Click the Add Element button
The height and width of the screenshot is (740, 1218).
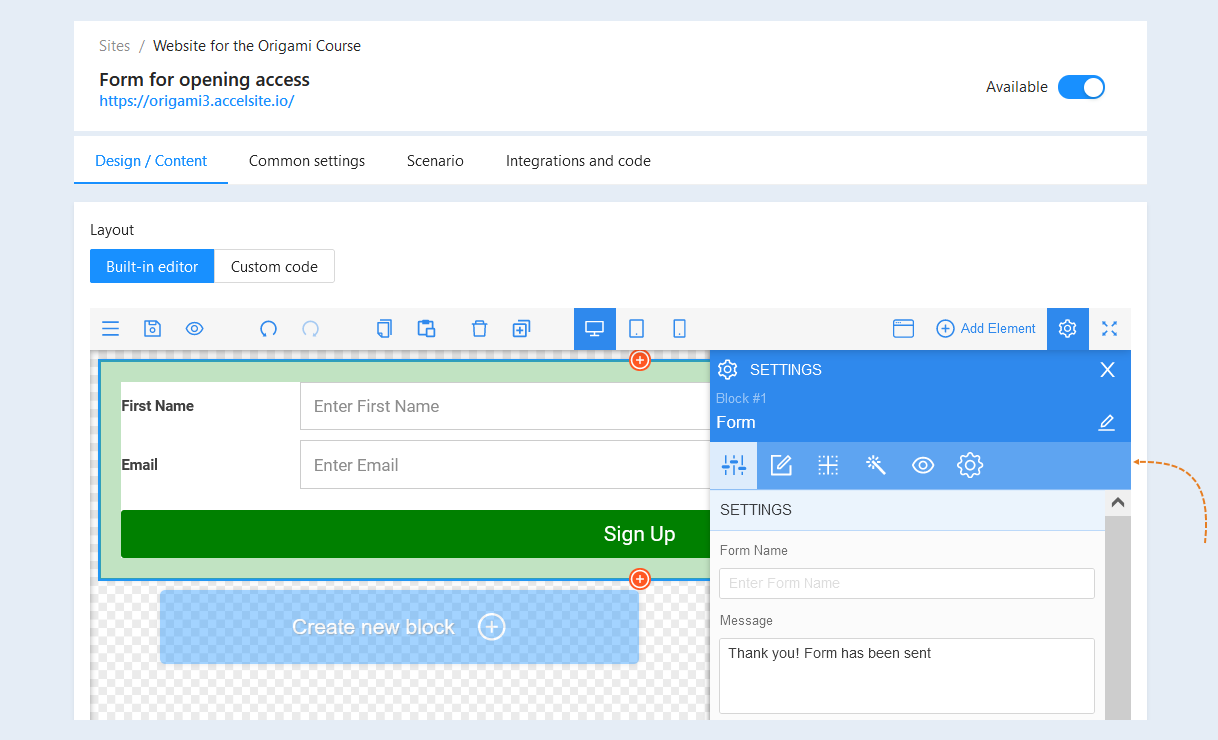tap(986, 329)
